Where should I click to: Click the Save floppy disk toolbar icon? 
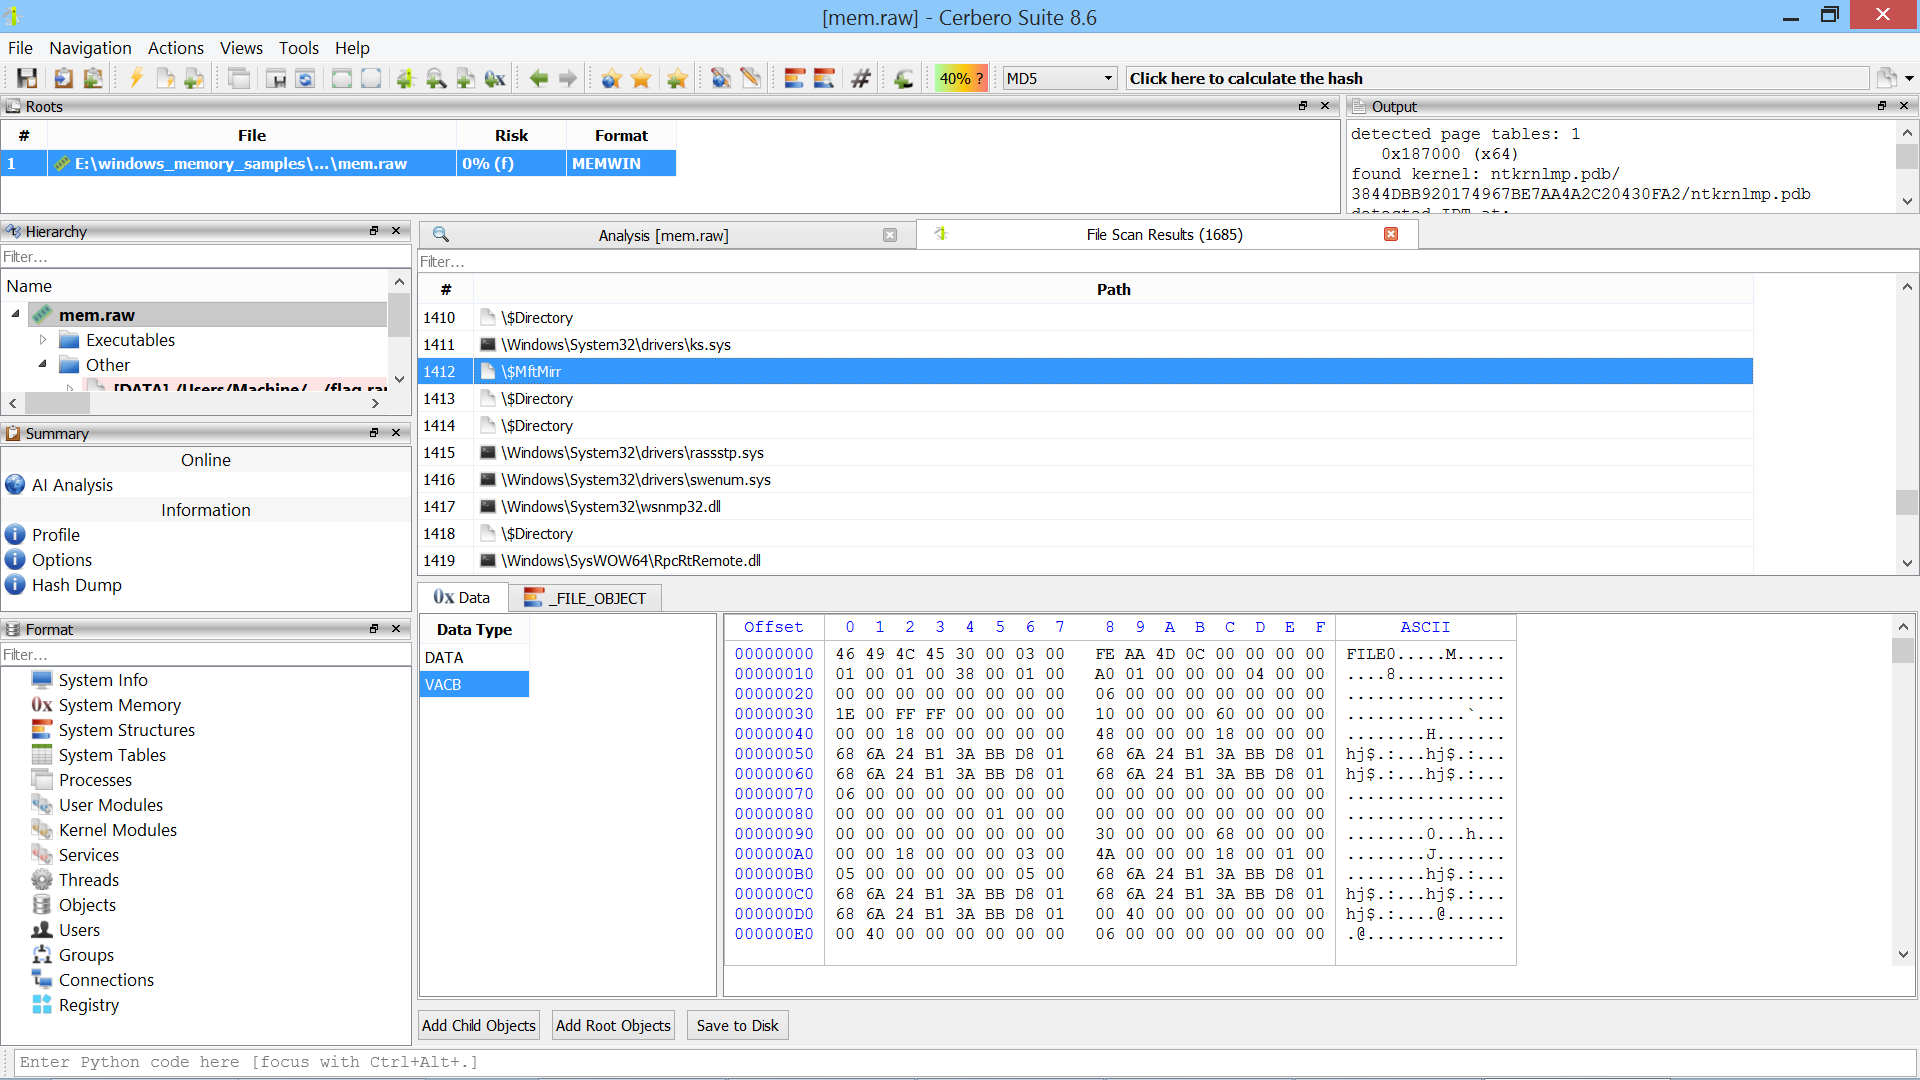pos(27,78)
